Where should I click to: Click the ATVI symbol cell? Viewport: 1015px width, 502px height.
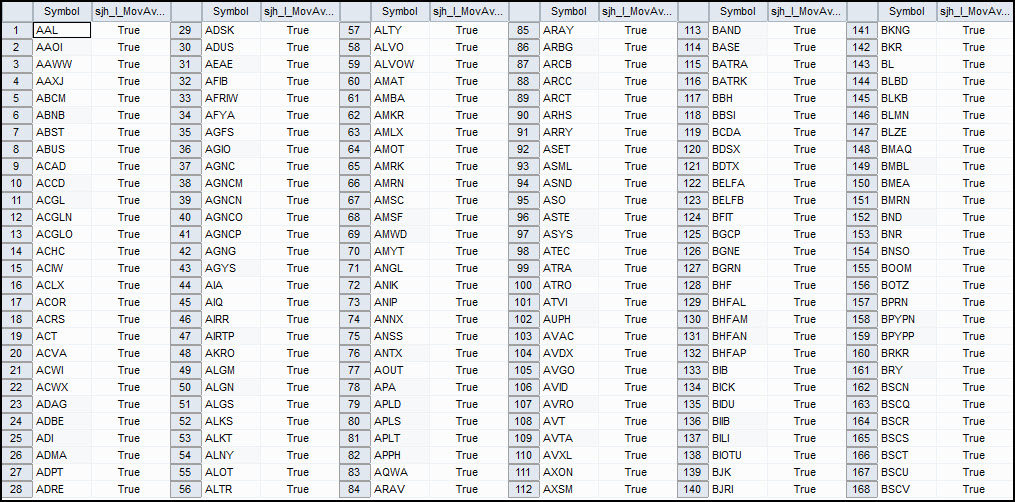point(569,301)
